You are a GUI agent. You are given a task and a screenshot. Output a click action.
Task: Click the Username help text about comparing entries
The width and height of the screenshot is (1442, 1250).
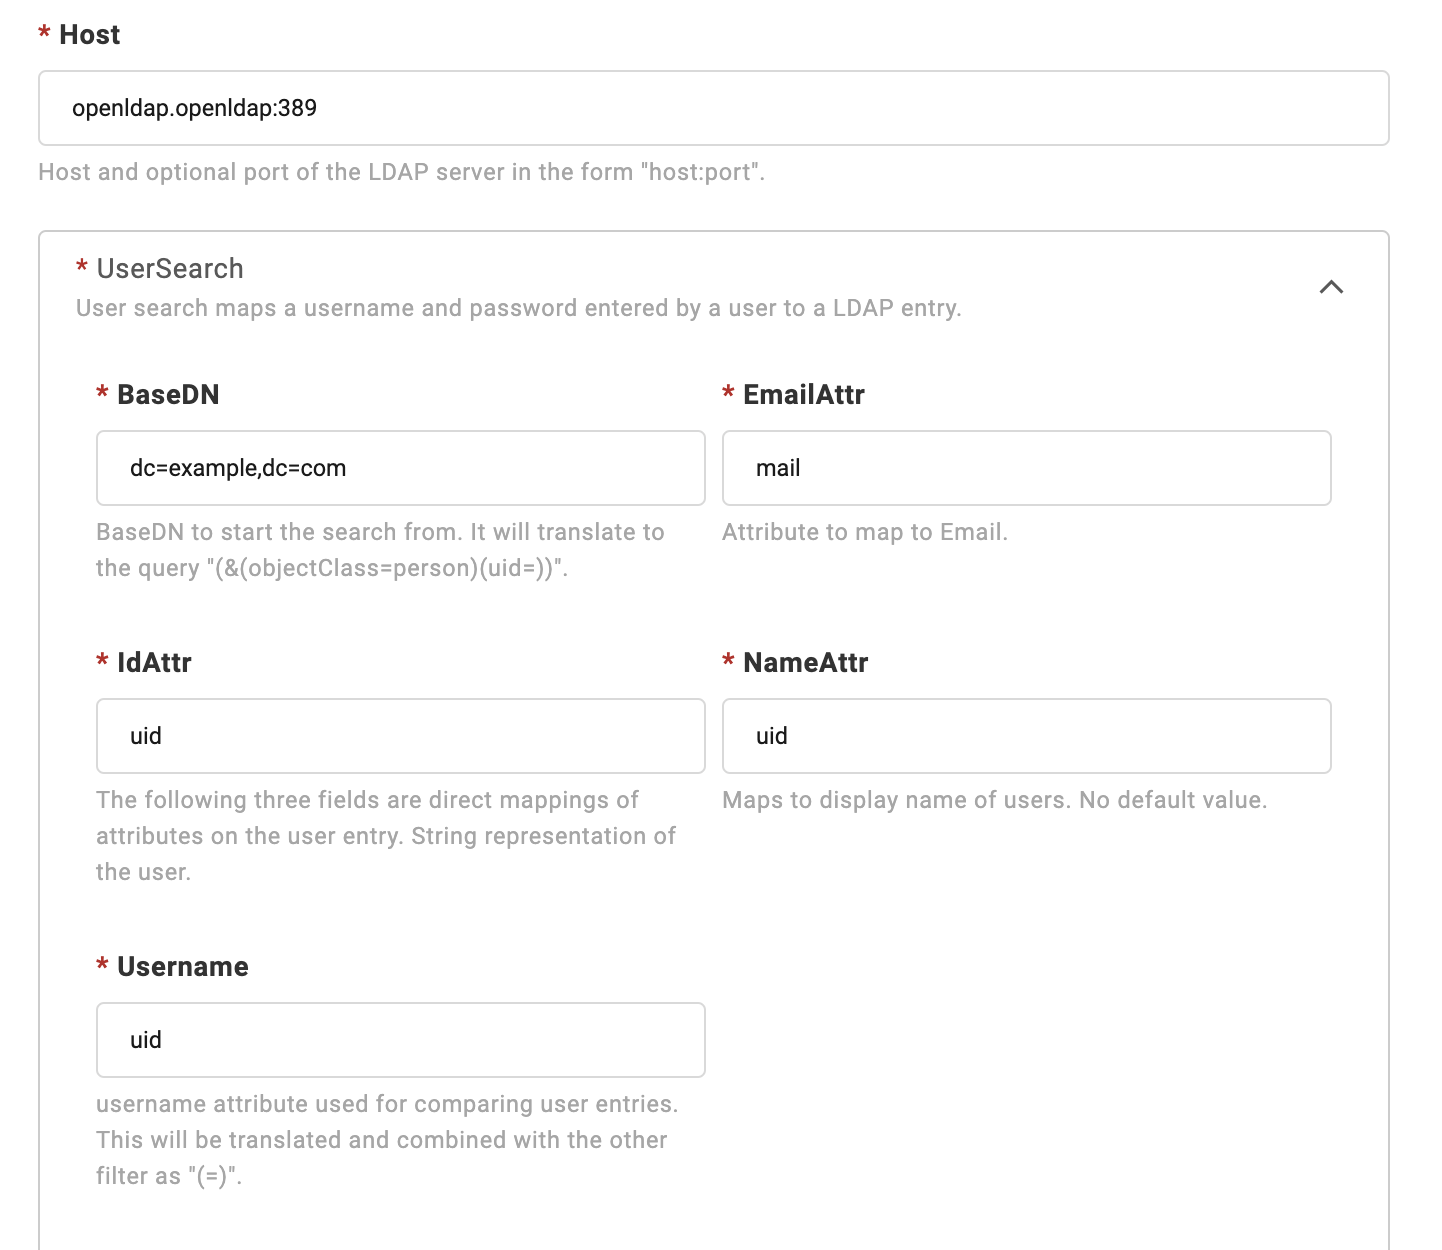[x=386, y=1140]
